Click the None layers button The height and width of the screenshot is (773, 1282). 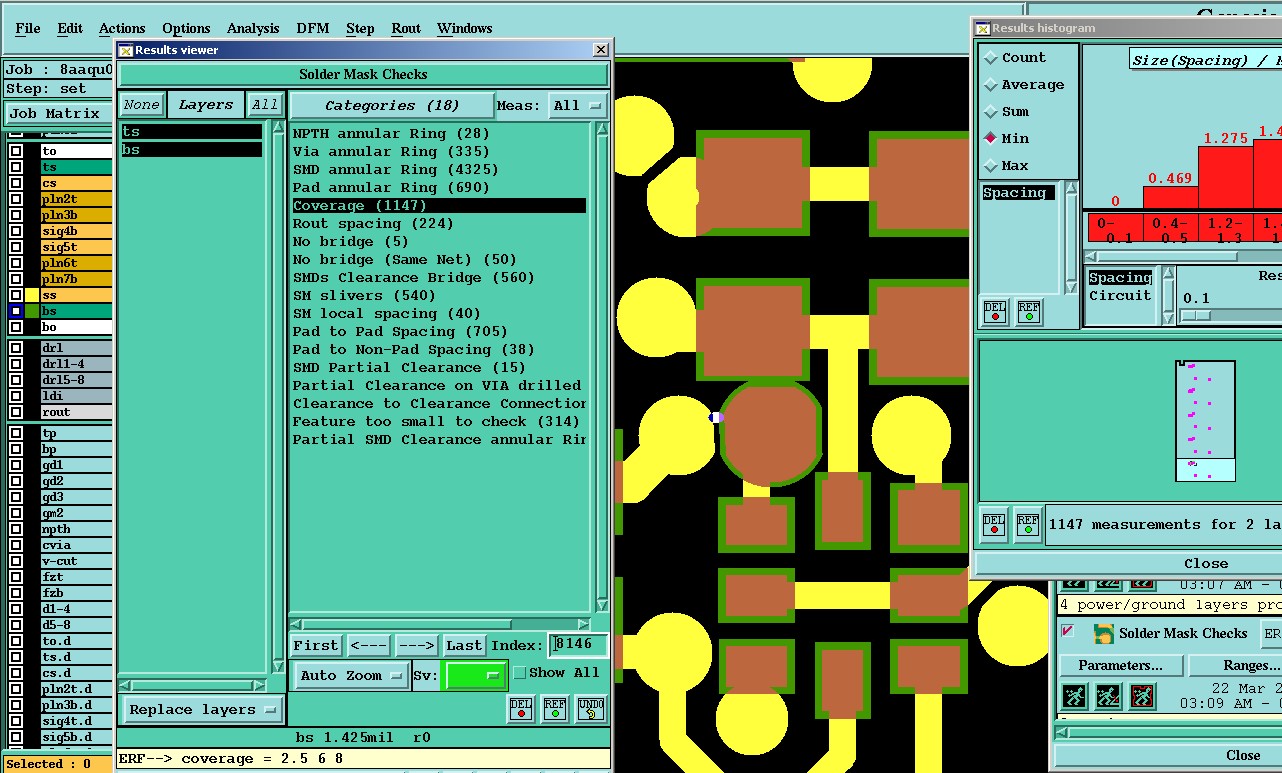pyautogui.click(x=141, y=105)
